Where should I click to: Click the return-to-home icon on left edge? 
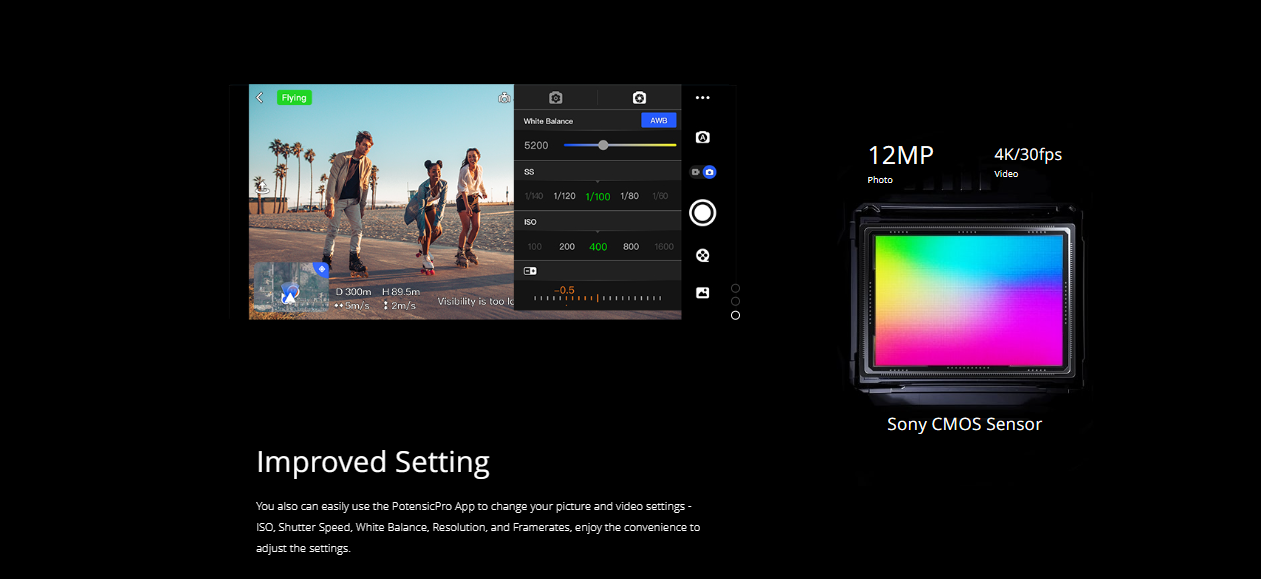(262, 187)
